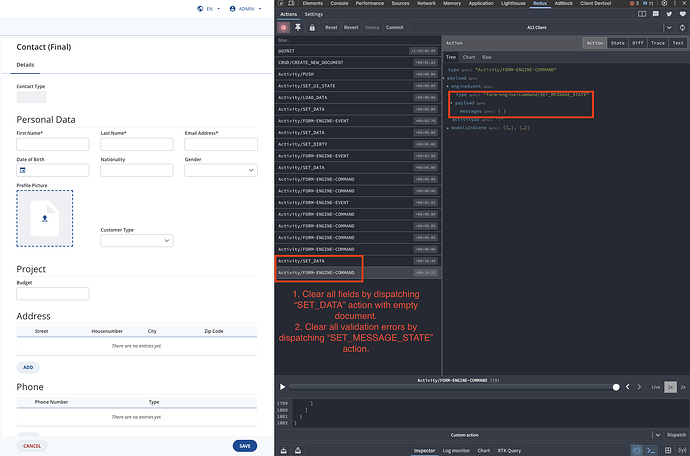The image size is (690, 456).
Task: Click the Revert button
Action: click(x=351, y=27)
